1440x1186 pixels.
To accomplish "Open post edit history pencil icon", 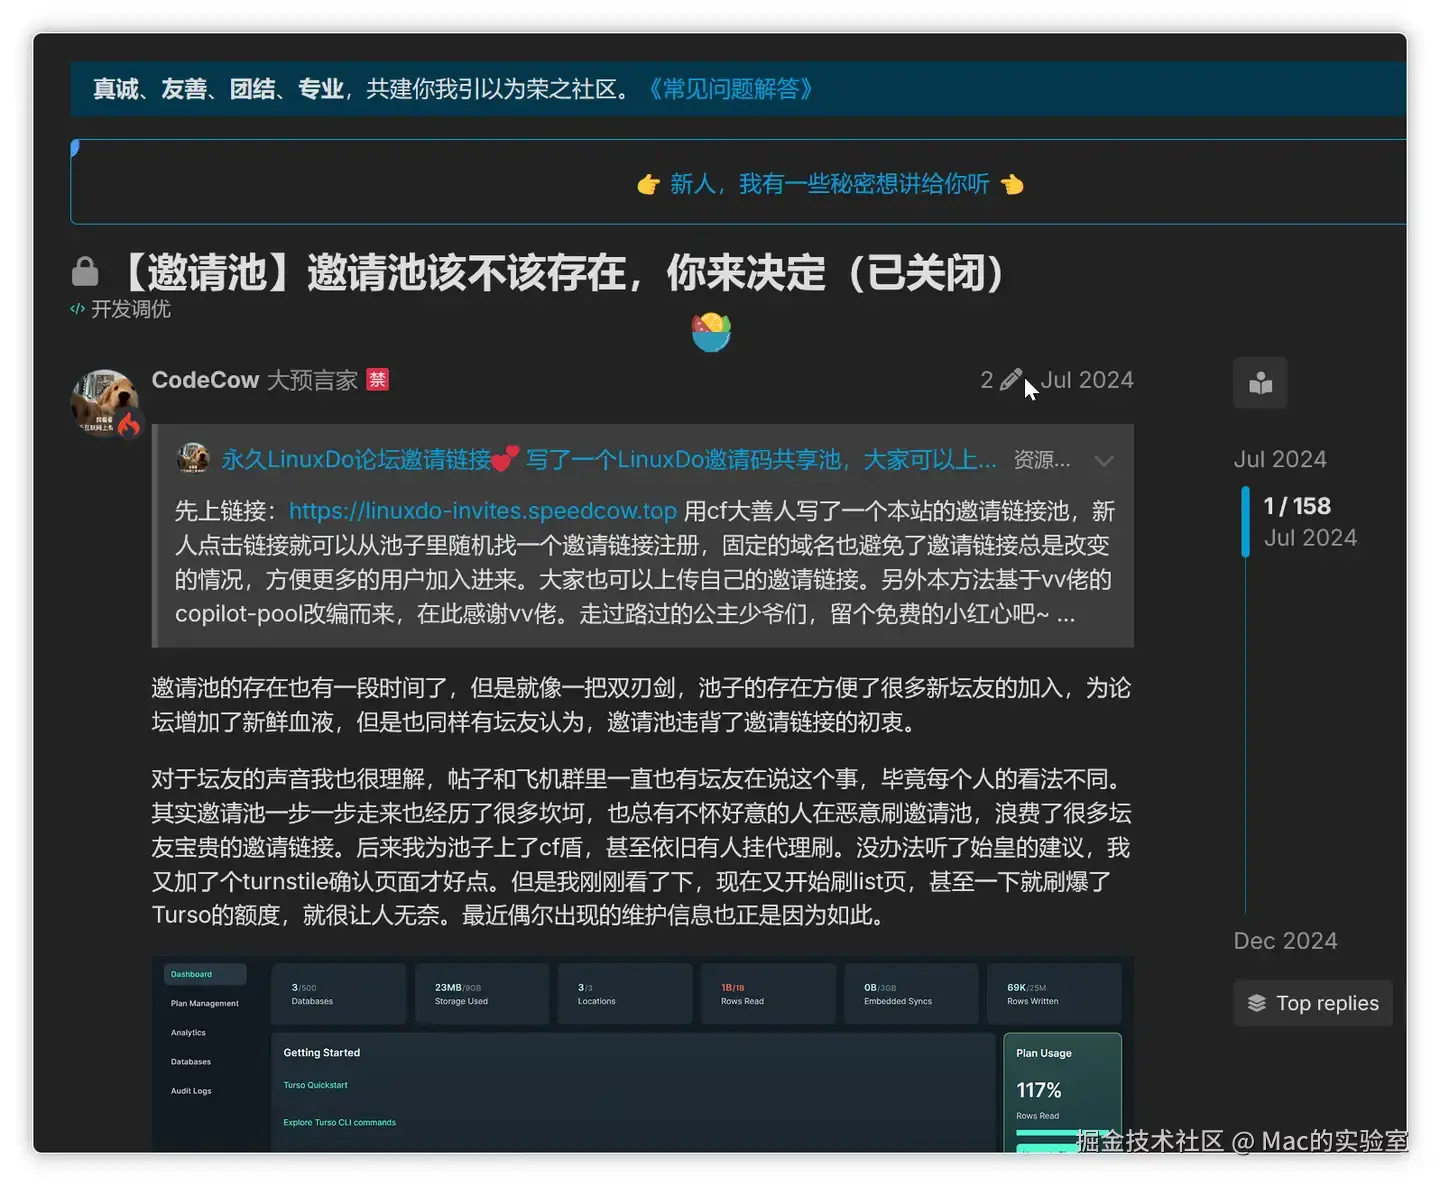I will tap(1010, 380).
